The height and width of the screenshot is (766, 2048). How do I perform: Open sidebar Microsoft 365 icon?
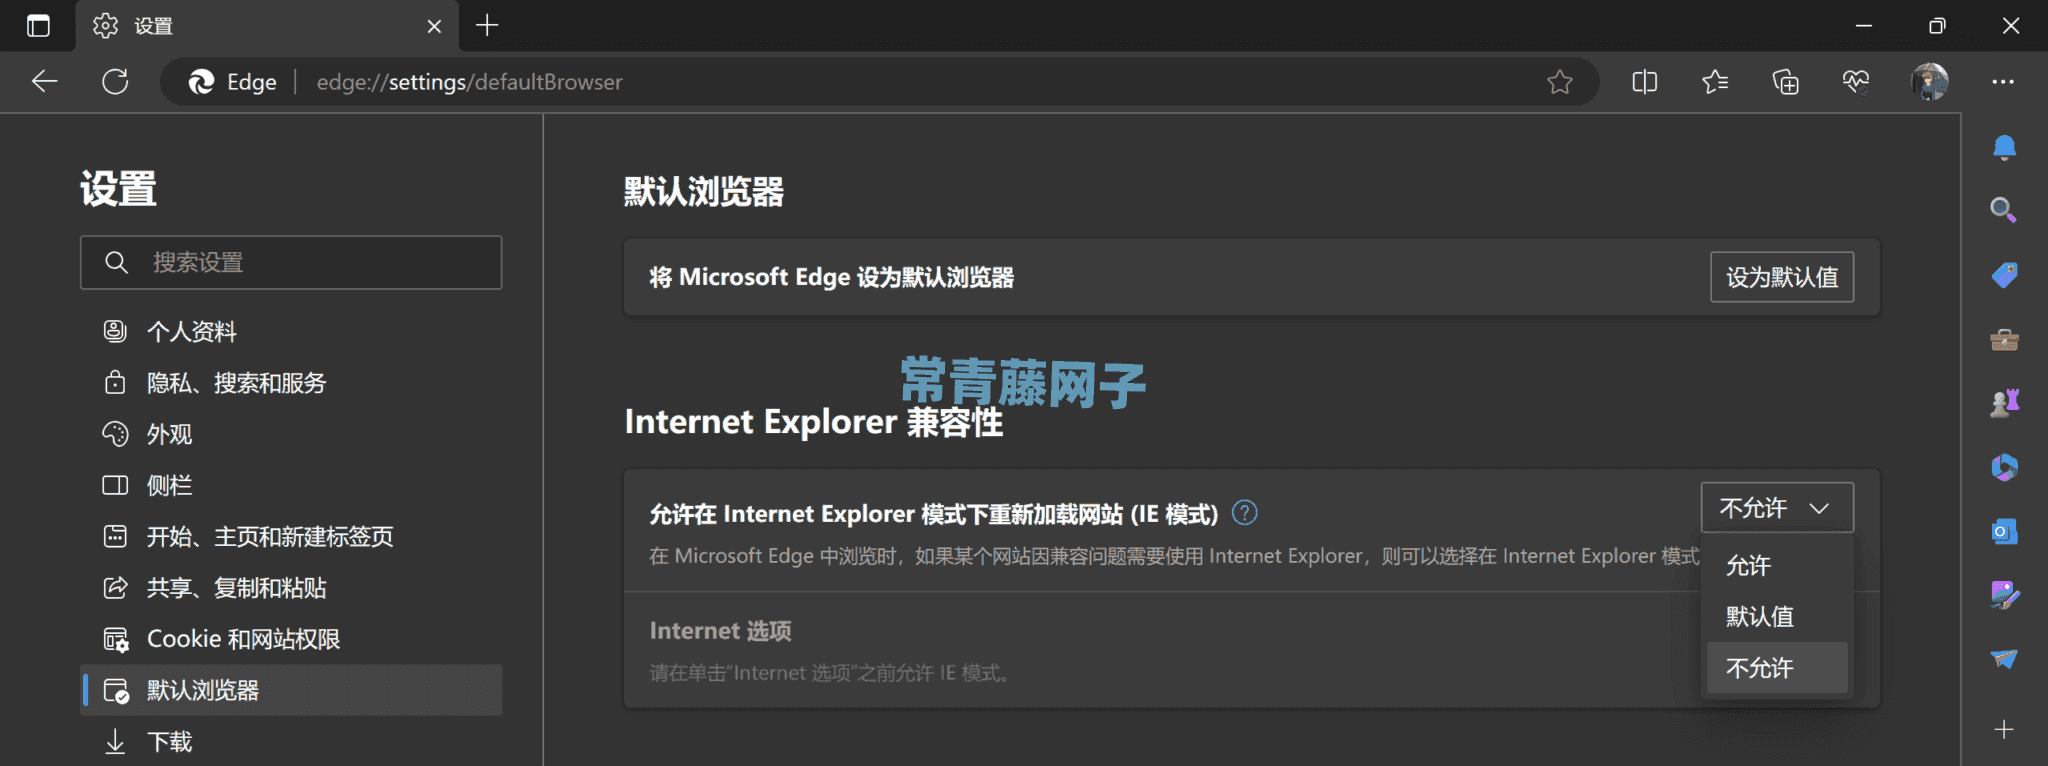click(2004, 467)
